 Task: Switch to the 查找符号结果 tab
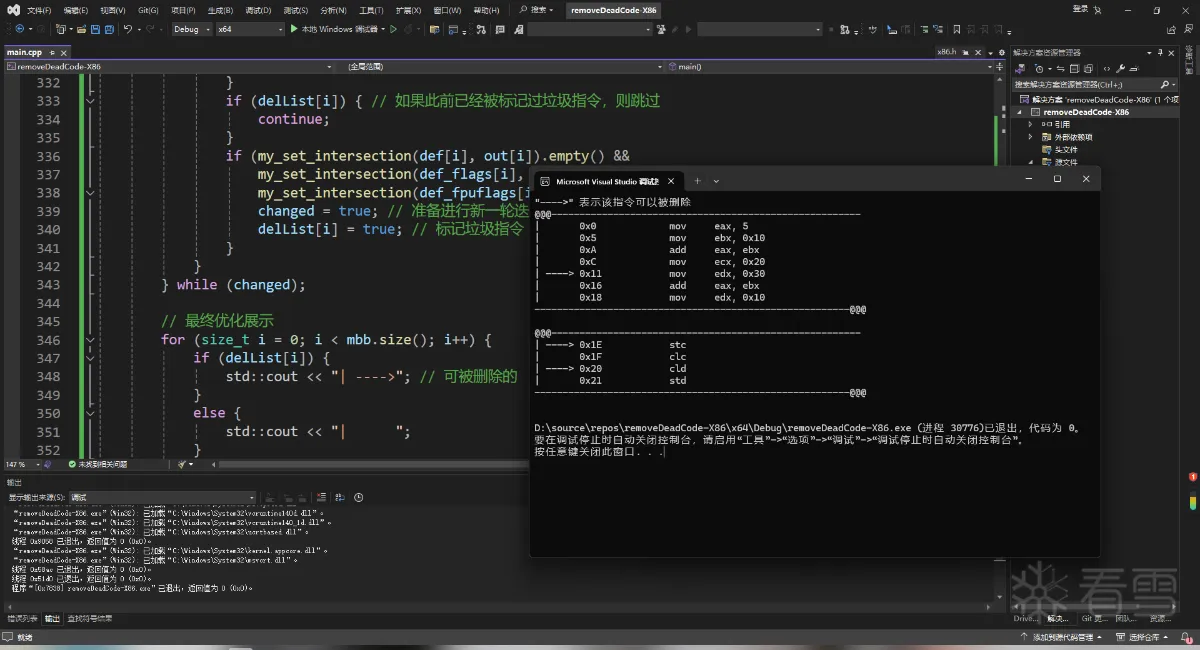pyautogui.click(x=90, y=619)
